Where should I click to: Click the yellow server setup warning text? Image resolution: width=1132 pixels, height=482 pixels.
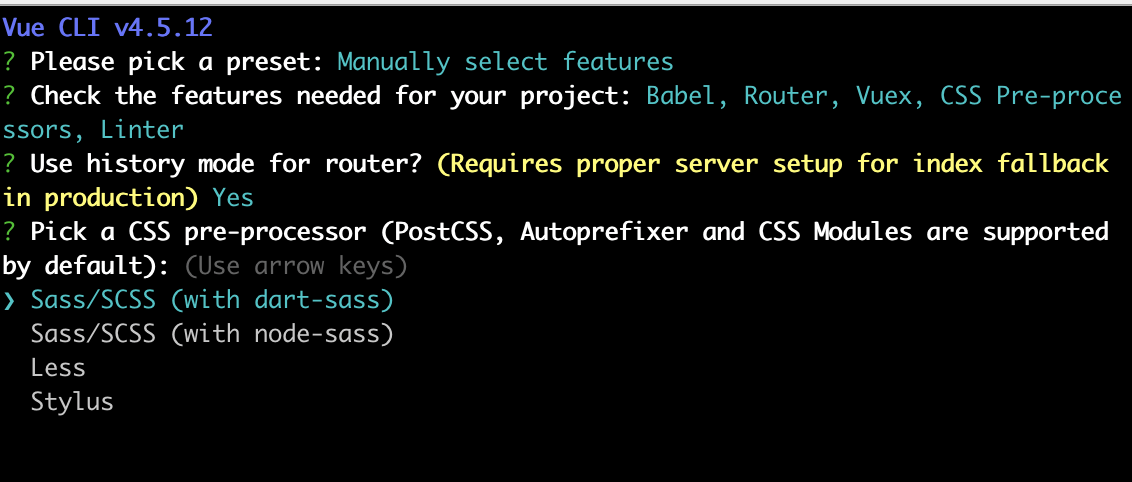click(556, 180)
